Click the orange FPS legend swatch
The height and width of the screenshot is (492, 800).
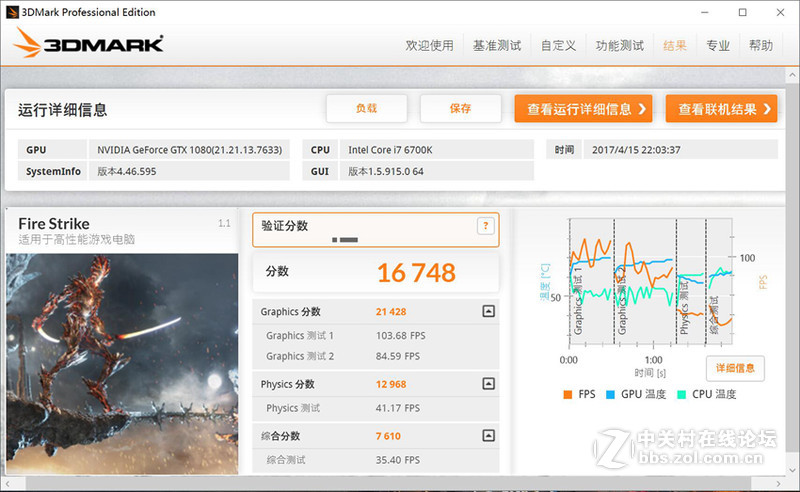click(x=567, y=395)
